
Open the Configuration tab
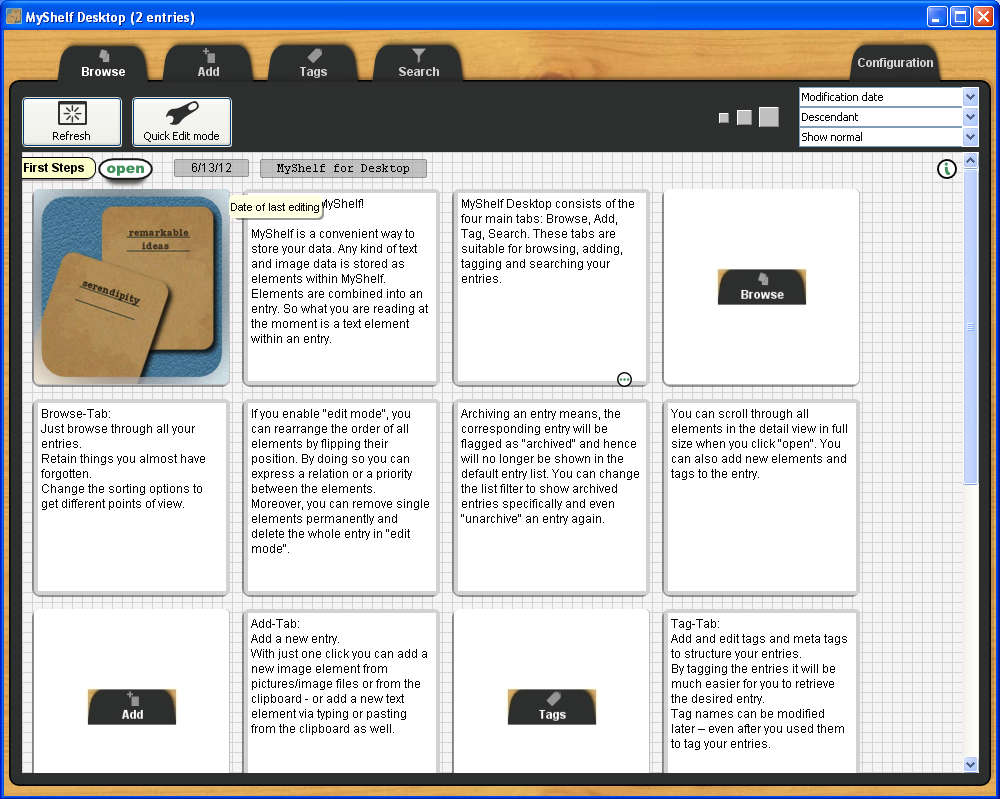pos(894,62)
